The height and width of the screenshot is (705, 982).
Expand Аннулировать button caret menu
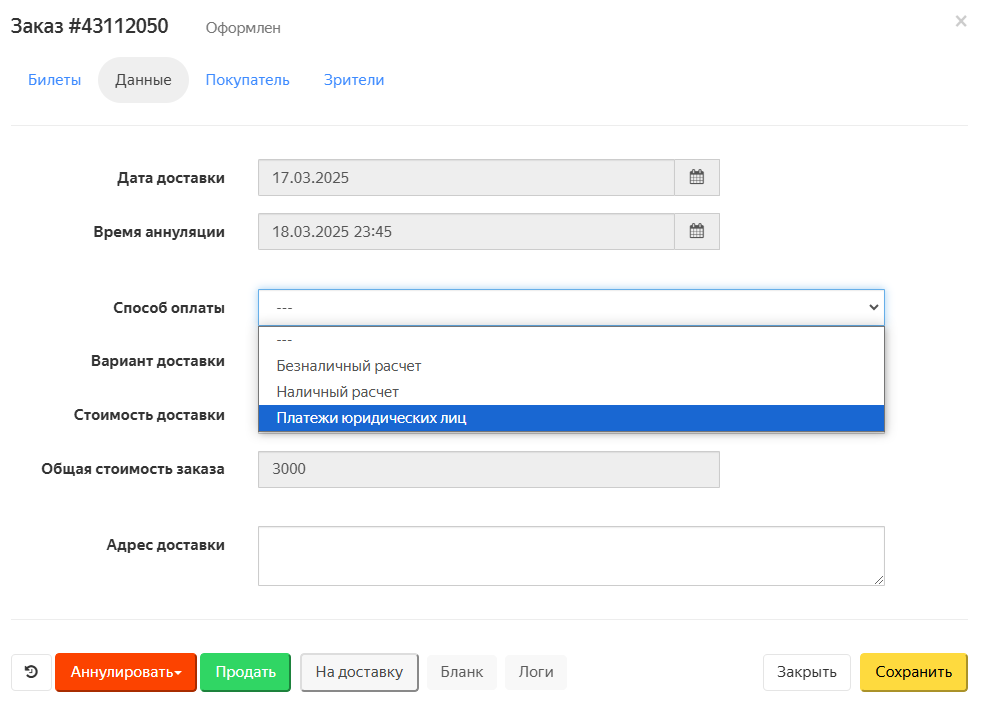click(178, 672)
